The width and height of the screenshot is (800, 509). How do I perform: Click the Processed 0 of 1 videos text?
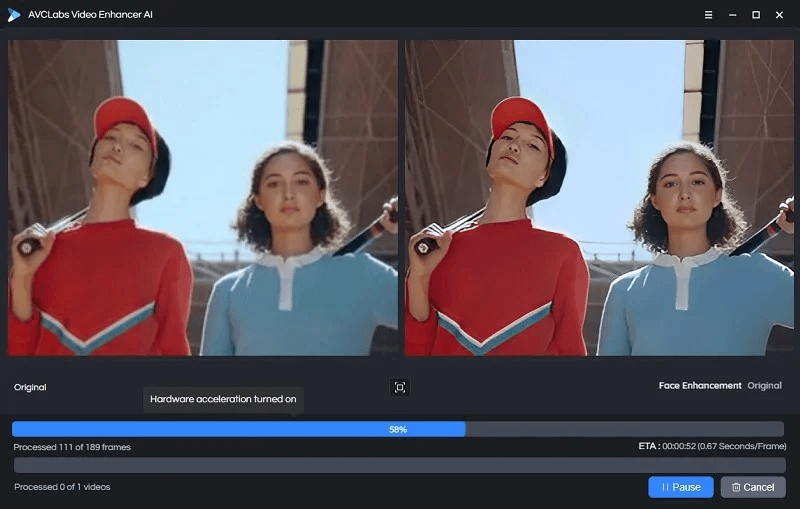point(62,487)
